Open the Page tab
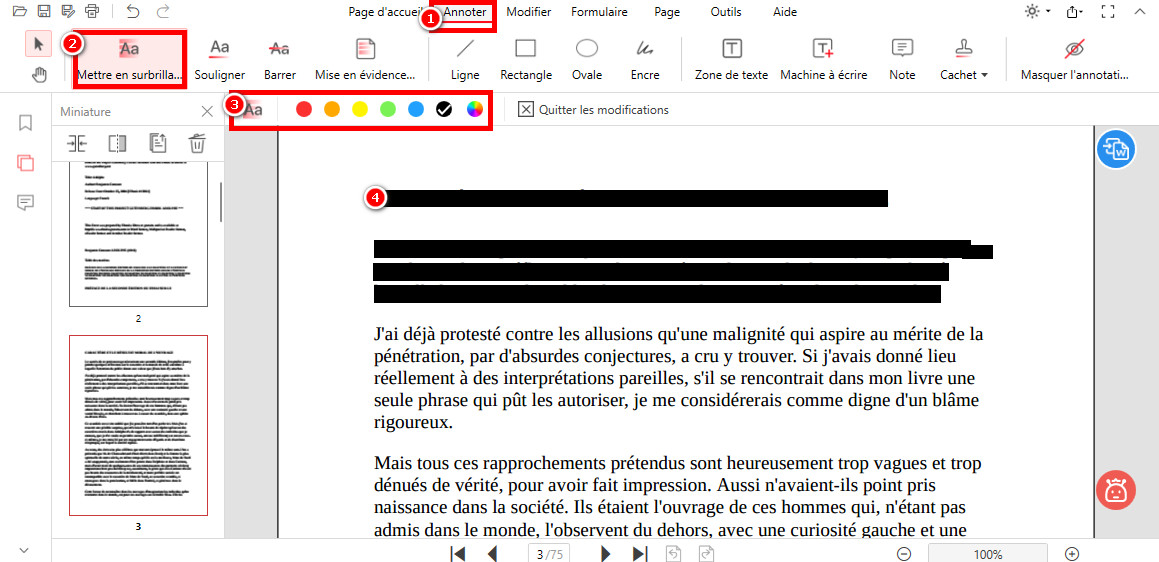The image size is (1159, 562). point(667,12)
